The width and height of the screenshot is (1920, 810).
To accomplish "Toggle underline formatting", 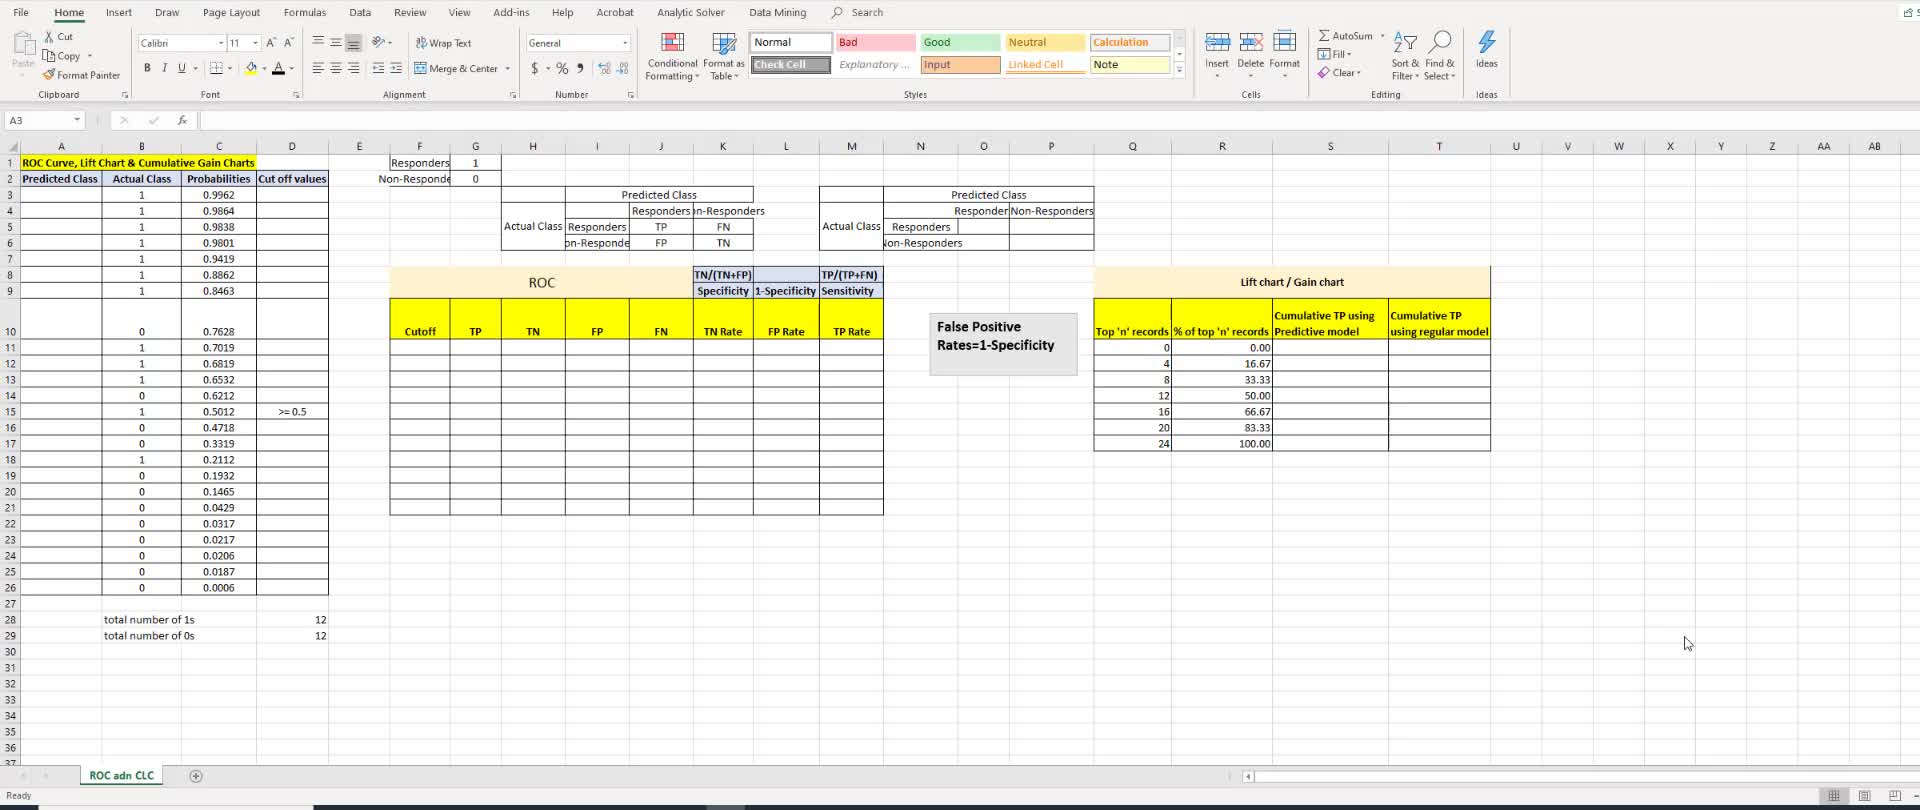I will pyautogui.click(x=181, y=68).
